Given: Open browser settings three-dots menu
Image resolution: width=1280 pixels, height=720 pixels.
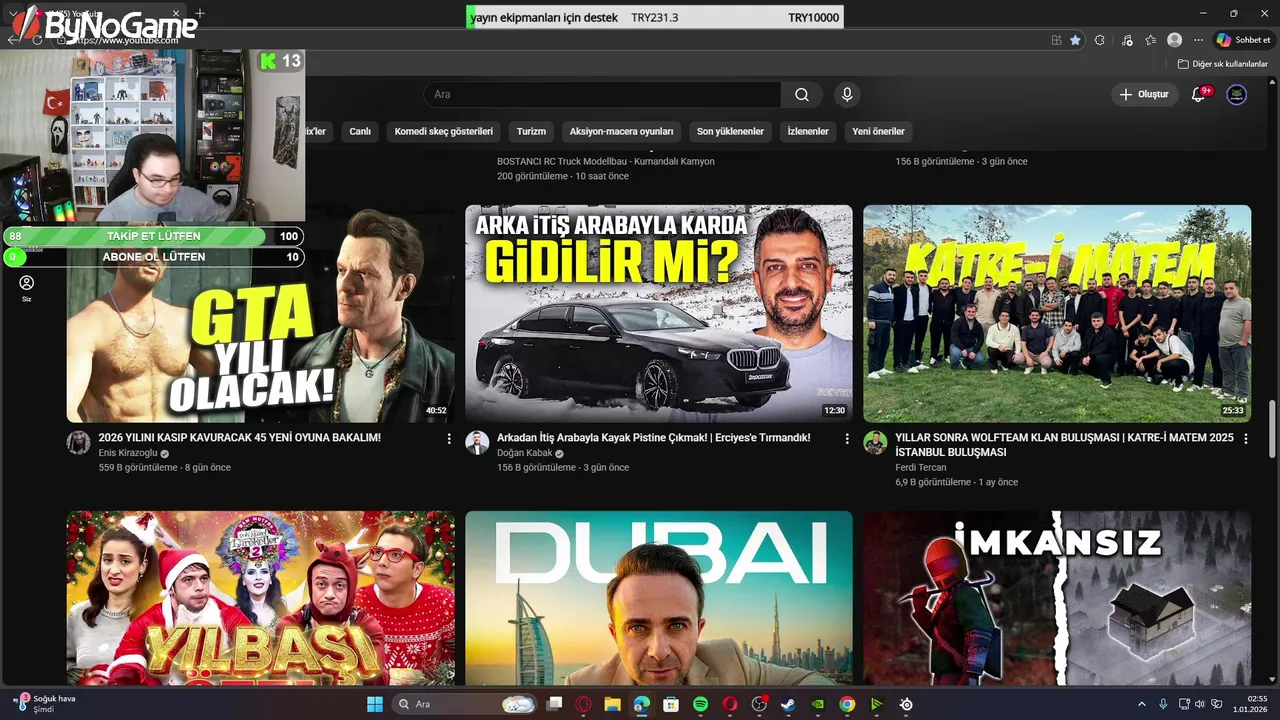Looking at the screenshot, I should [1198, 40].
